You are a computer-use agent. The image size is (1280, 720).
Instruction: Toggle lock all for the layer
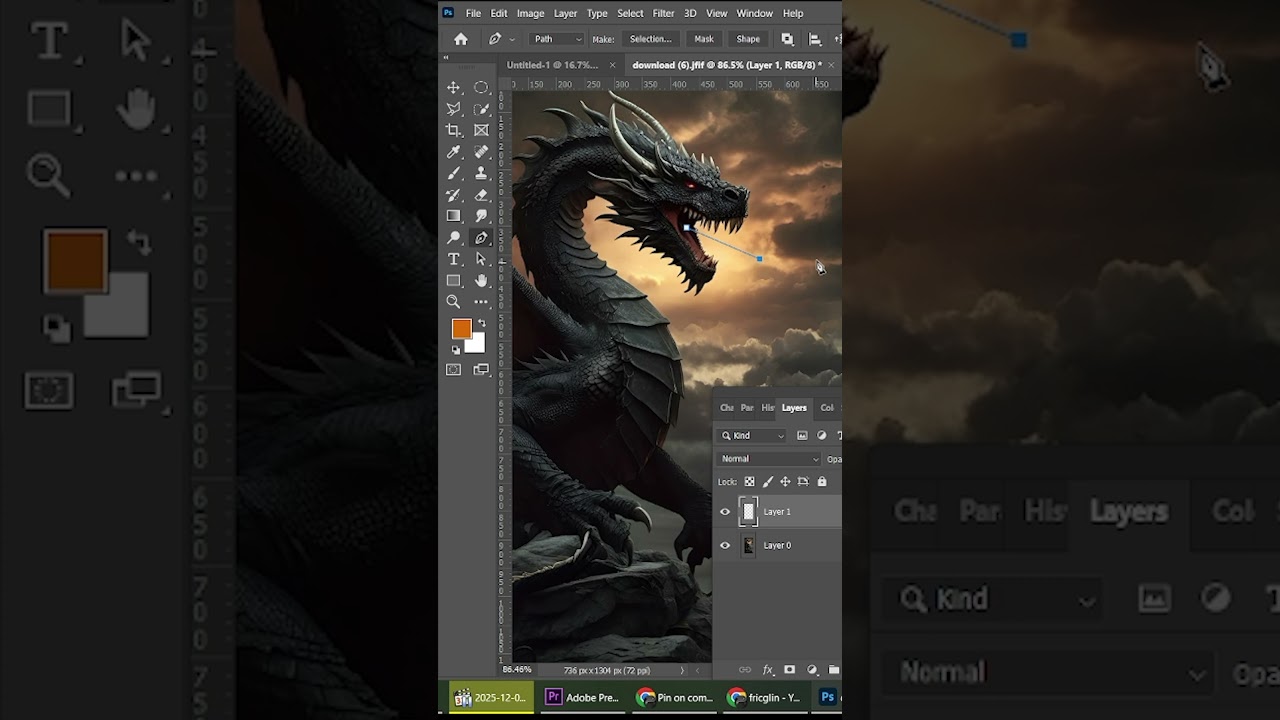pos(822,482)
